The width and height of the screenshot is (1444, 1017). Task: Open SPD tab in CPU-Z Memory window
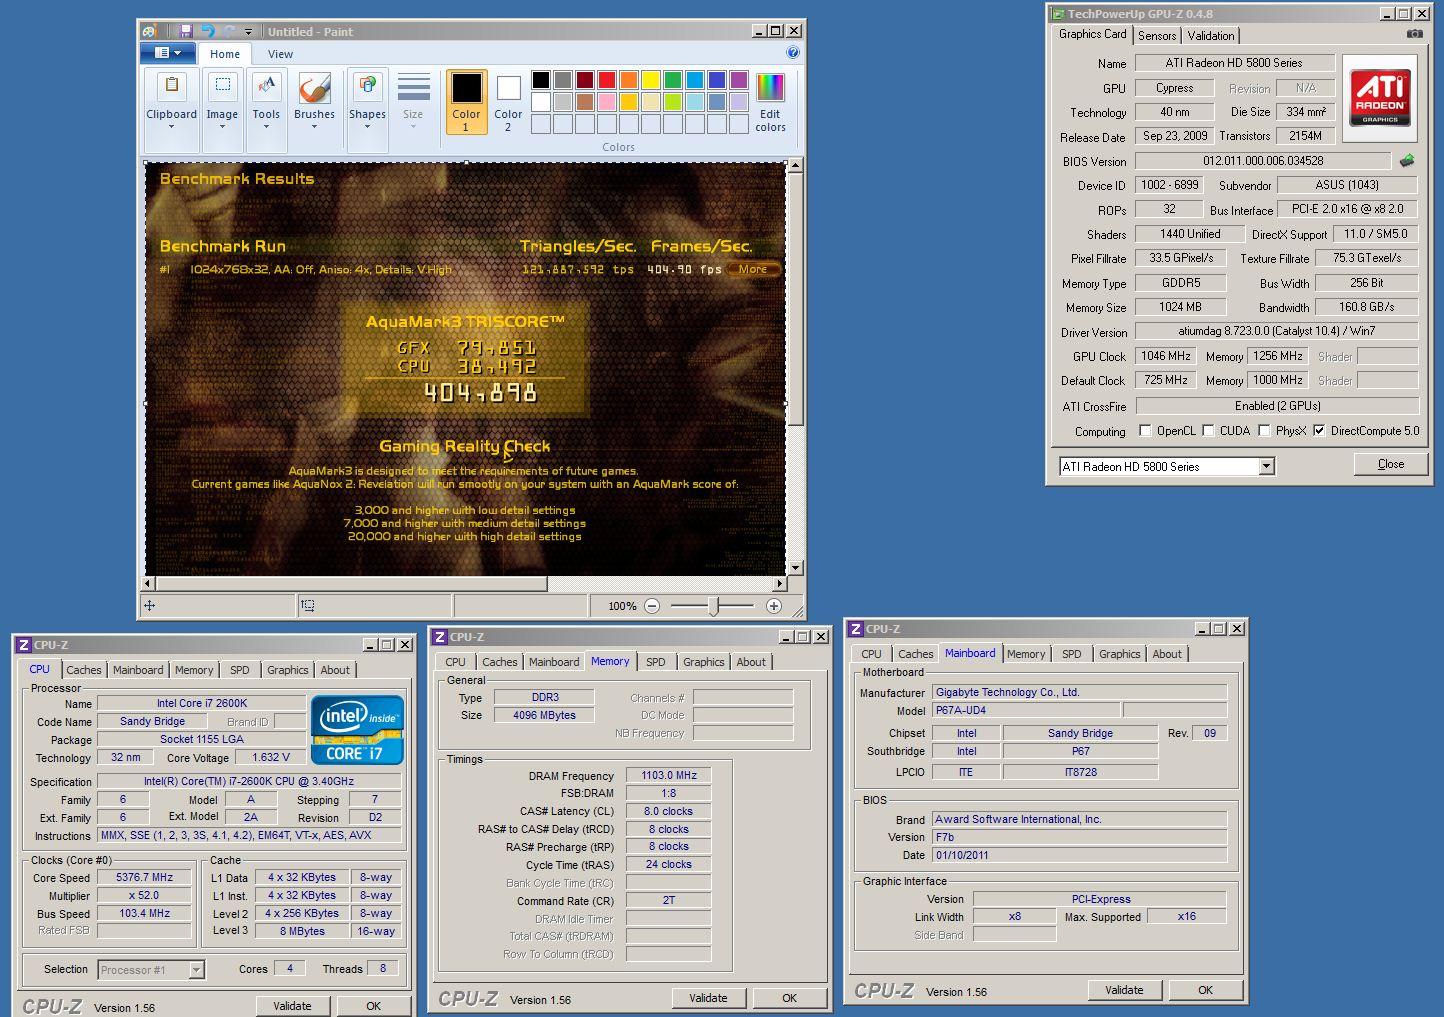[656, 662]
